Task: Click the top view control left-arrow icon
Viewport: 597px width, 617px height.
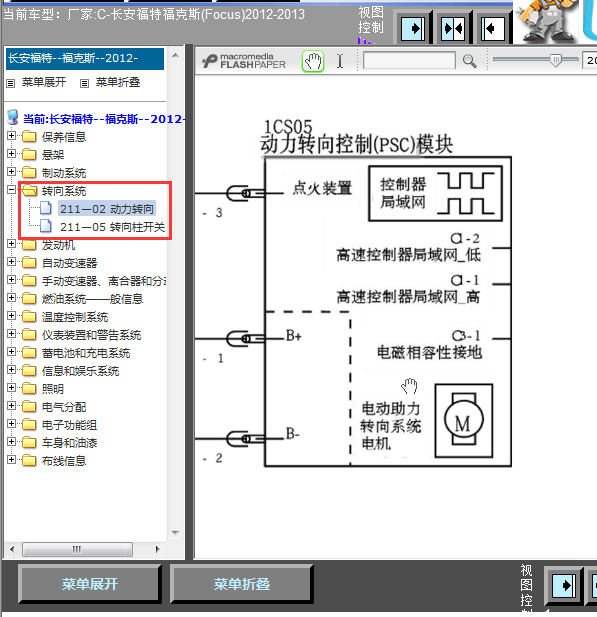Action: (x=493, y=28)
